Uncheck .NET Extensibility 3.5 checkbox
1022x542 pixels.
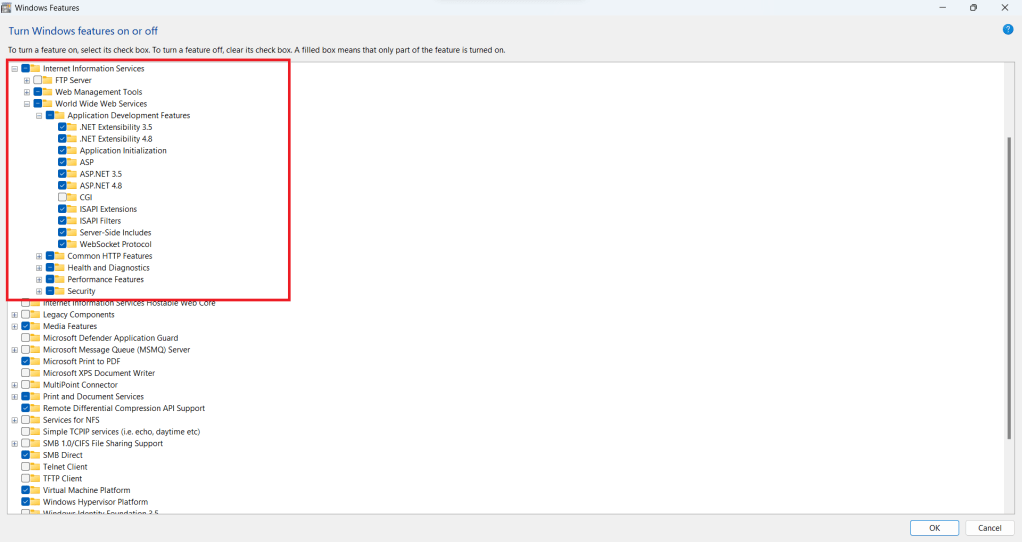pyautogui.click(x=63, y=127)
